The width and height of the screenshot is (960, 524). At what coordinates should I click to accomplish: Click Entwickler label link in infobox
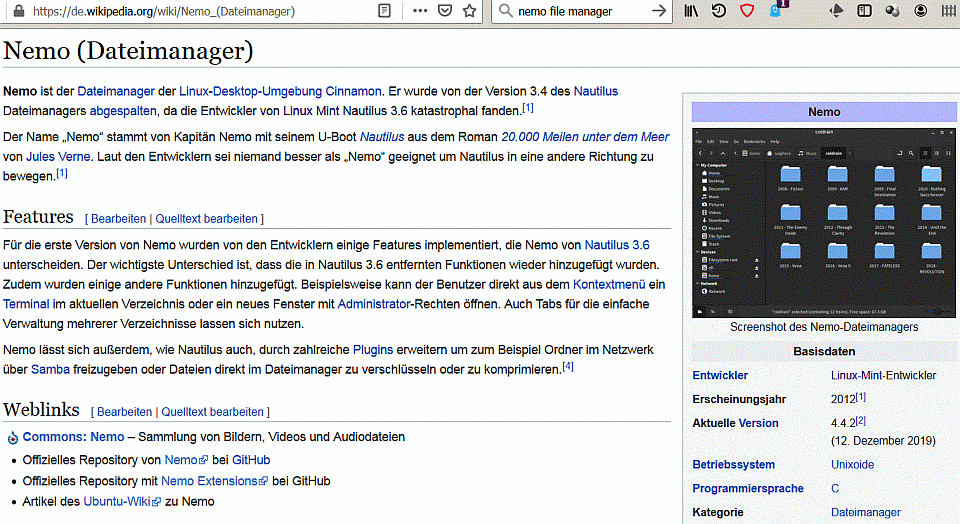[x=720, y=375]
